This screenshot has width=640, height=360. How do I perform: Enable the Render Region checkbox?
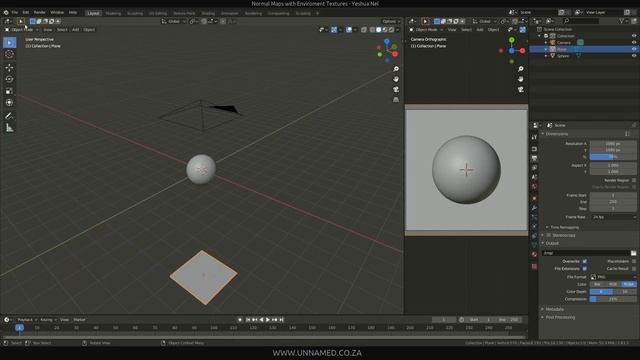633,180
